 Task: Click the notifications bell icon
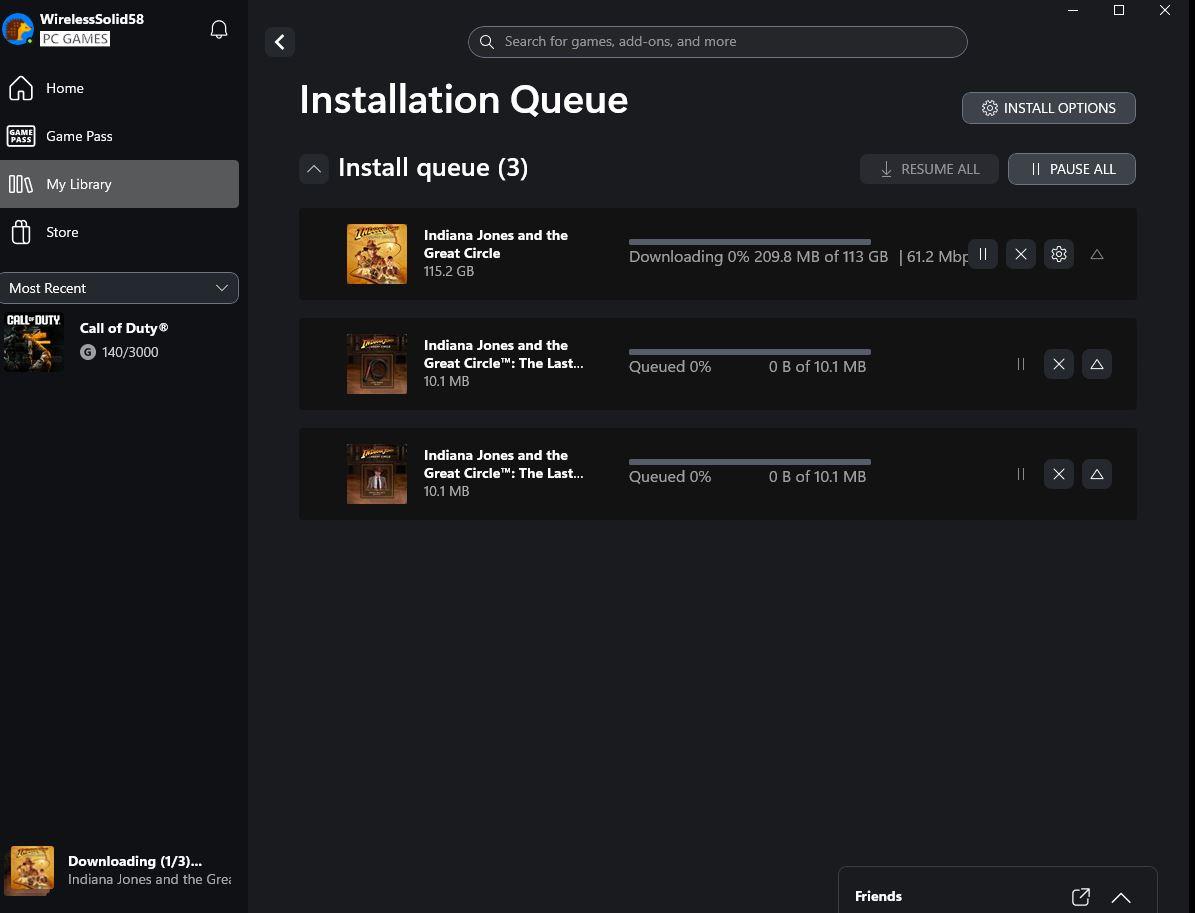[x=219, y=30]
